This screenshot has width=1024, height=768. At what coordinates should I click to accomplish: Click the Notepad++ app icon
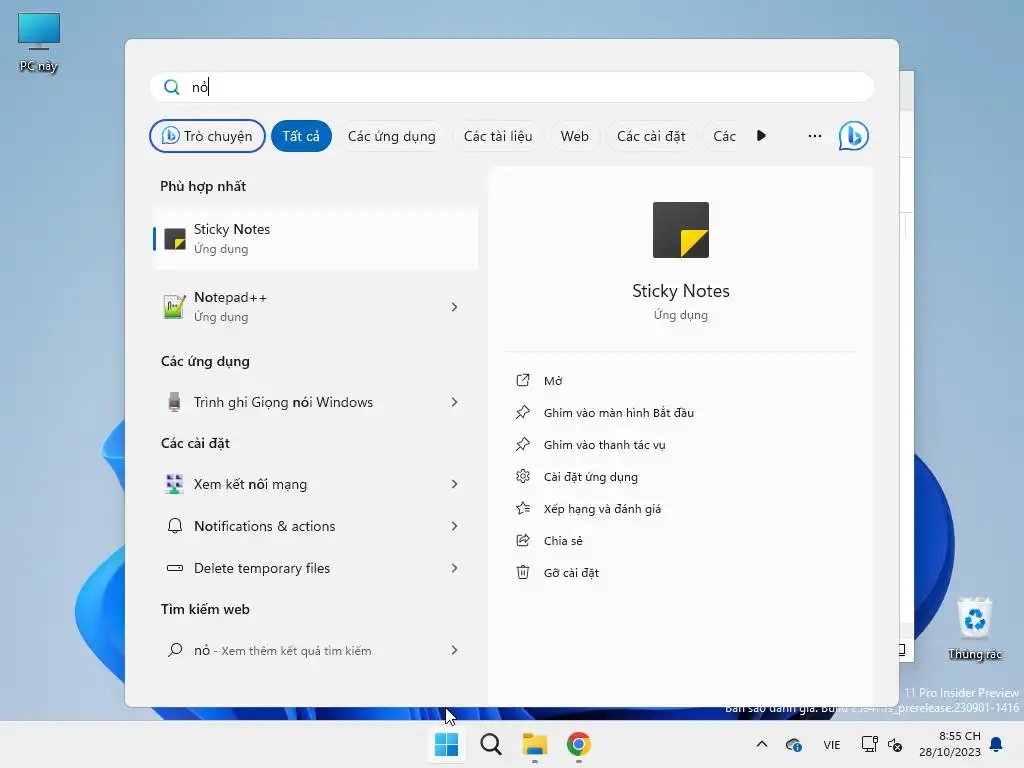174,306
